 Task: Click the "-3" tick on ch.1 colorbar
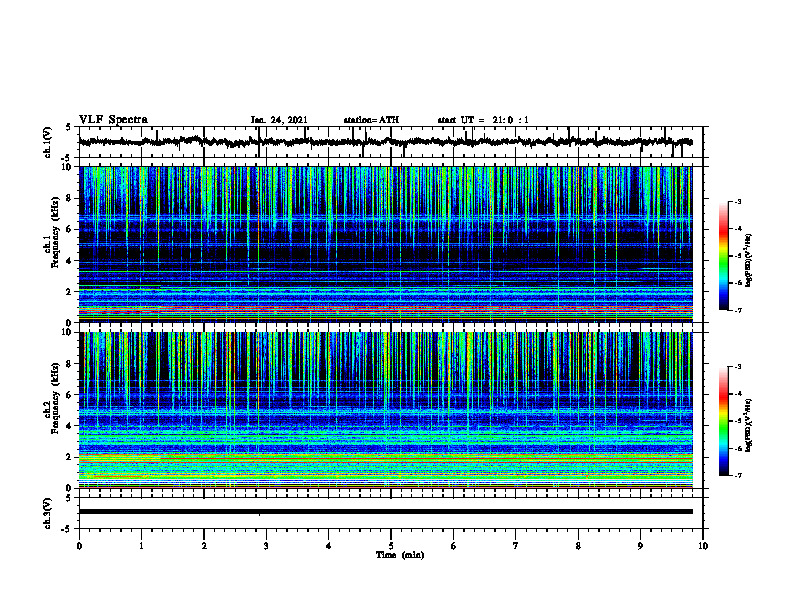click(x=738, y=202)
